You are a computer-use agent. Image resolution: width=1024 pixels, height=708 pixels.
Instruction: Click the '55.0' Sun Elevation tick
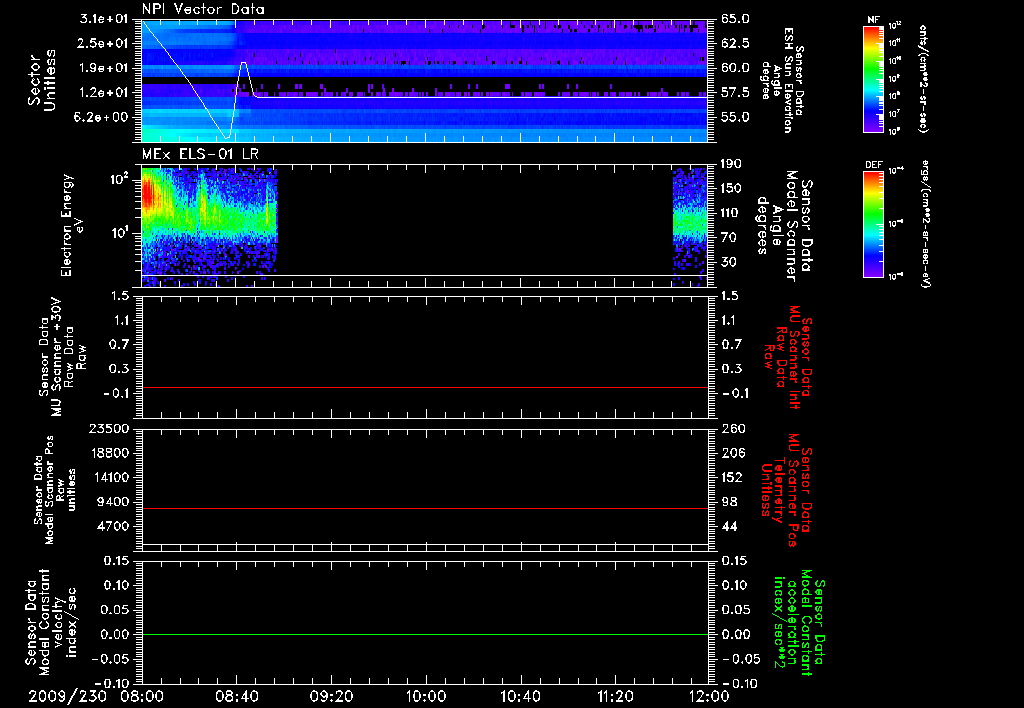[x=735, y=118]
